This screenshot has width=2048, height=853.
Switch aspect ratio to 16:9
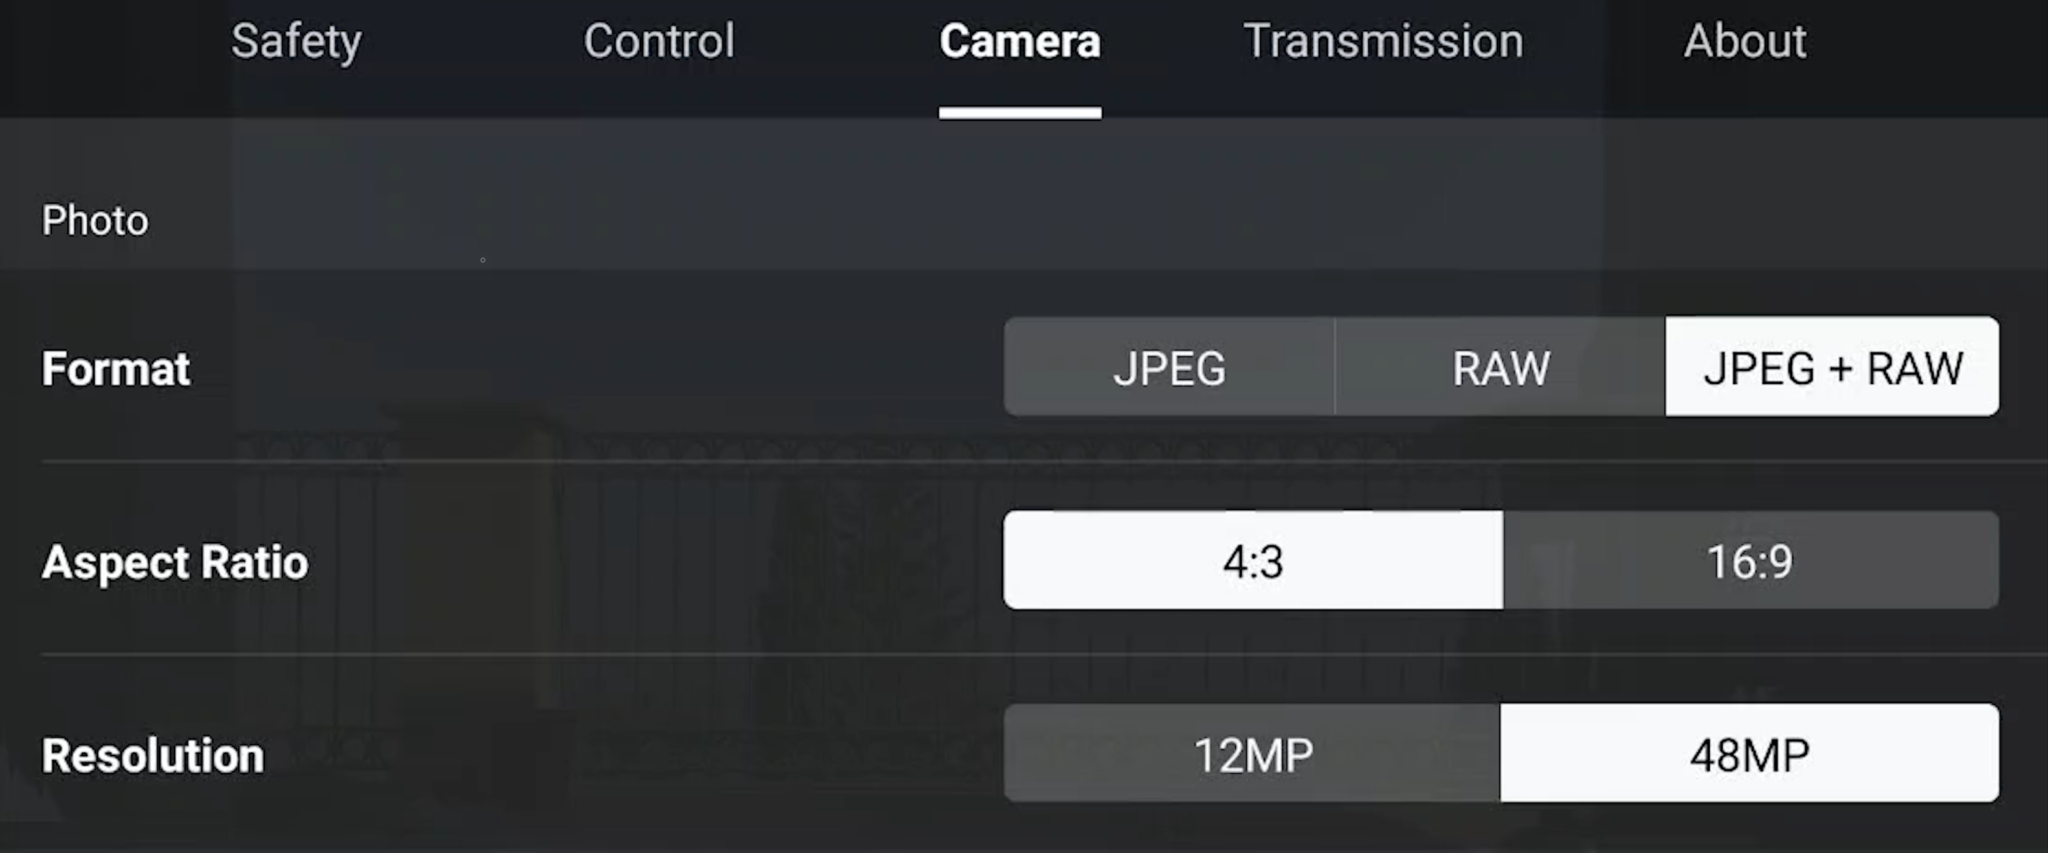coord(1753,560)
